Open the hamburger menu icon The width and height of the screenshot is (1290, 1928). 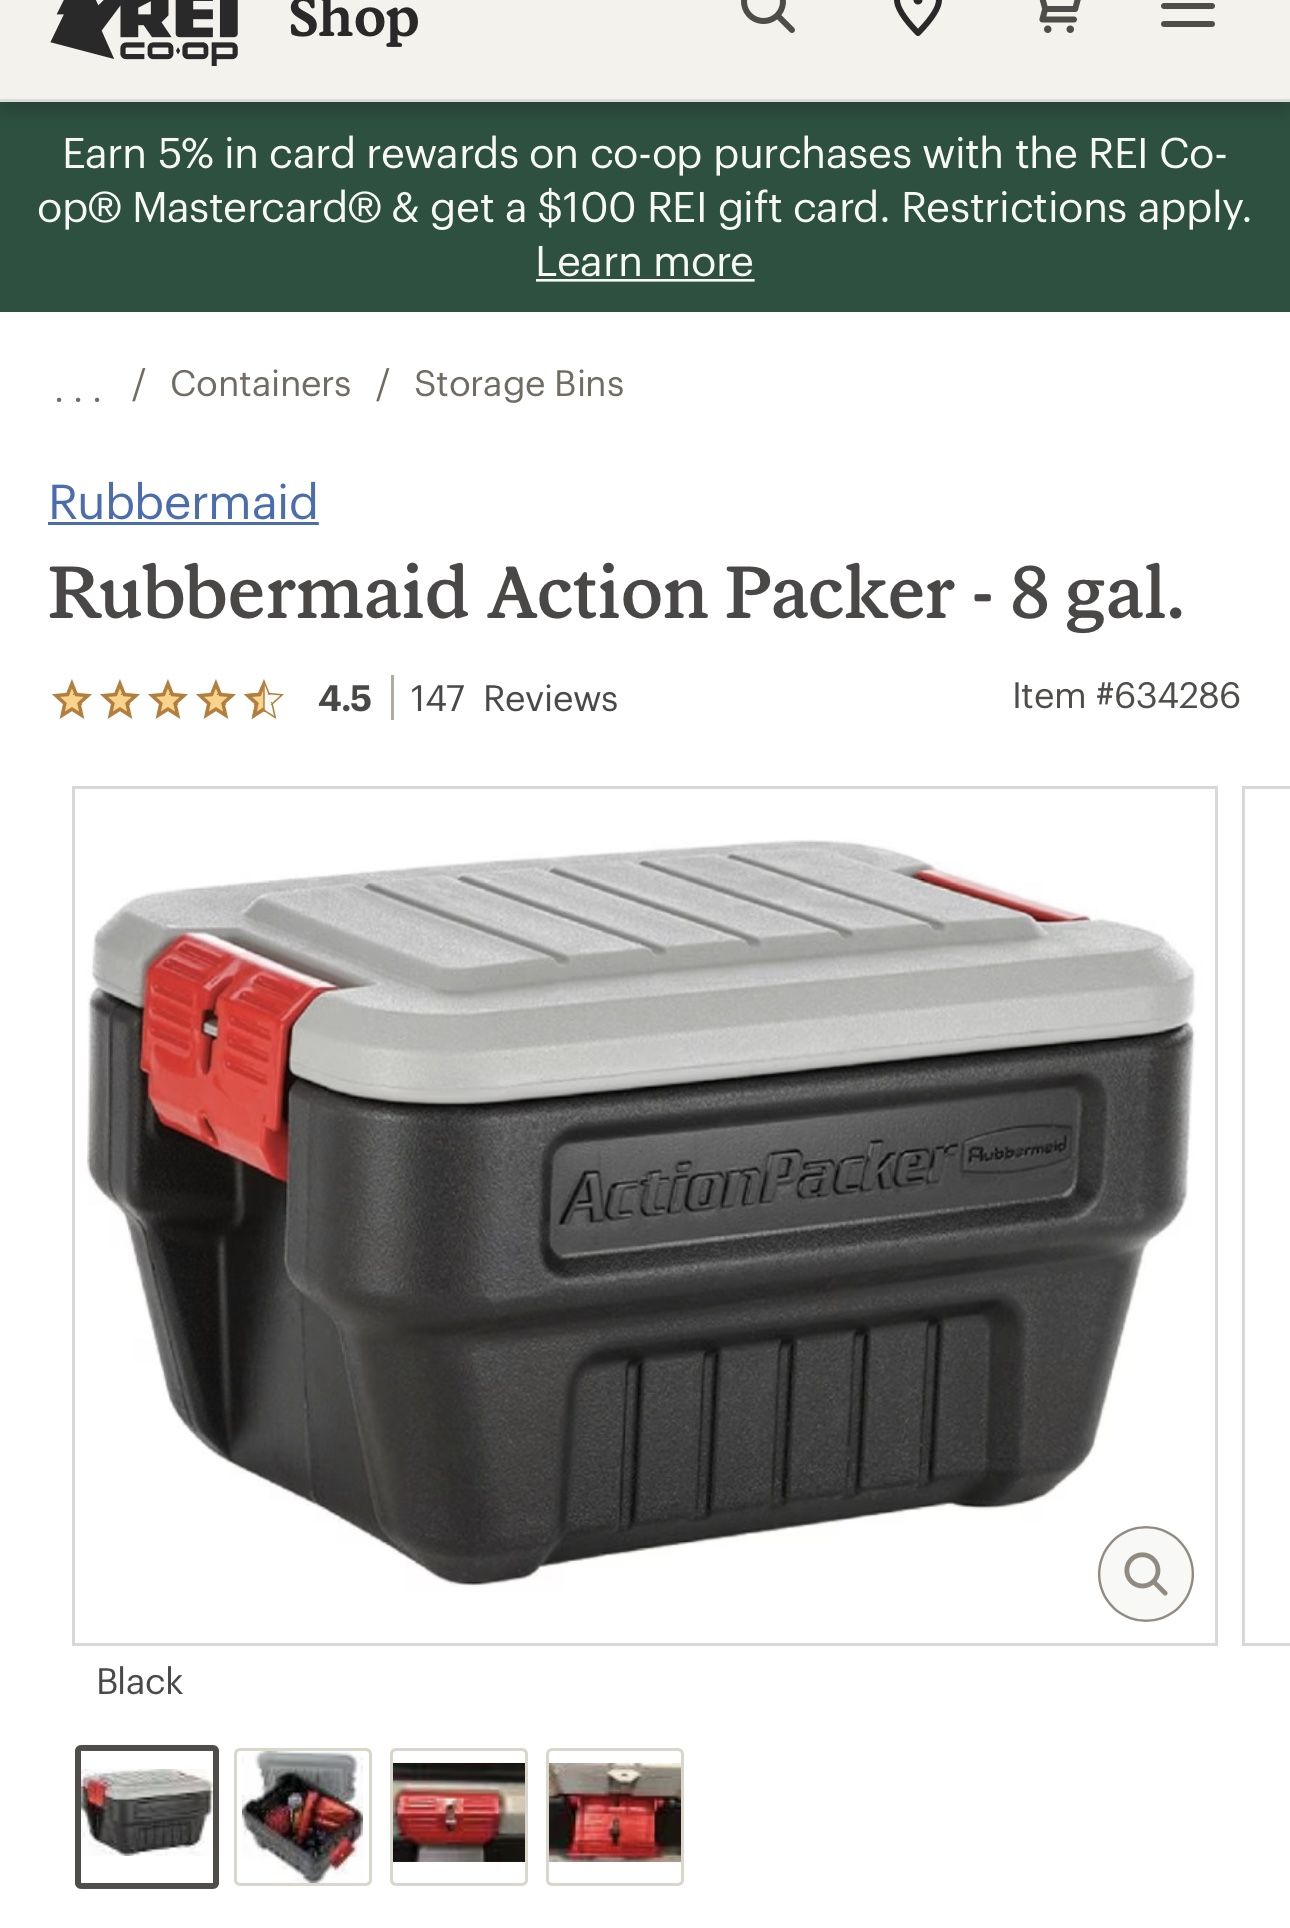(1187, 14)
